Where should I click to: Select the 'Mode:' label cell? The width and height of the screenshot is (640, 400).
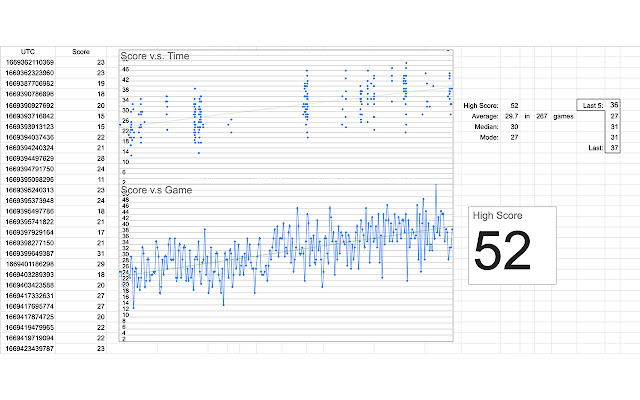click(x=481, y=138)
